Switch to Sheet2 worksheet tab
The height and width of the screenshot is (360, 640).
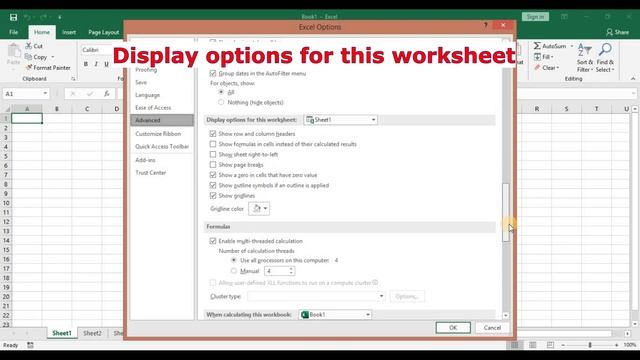click(92, 333)
